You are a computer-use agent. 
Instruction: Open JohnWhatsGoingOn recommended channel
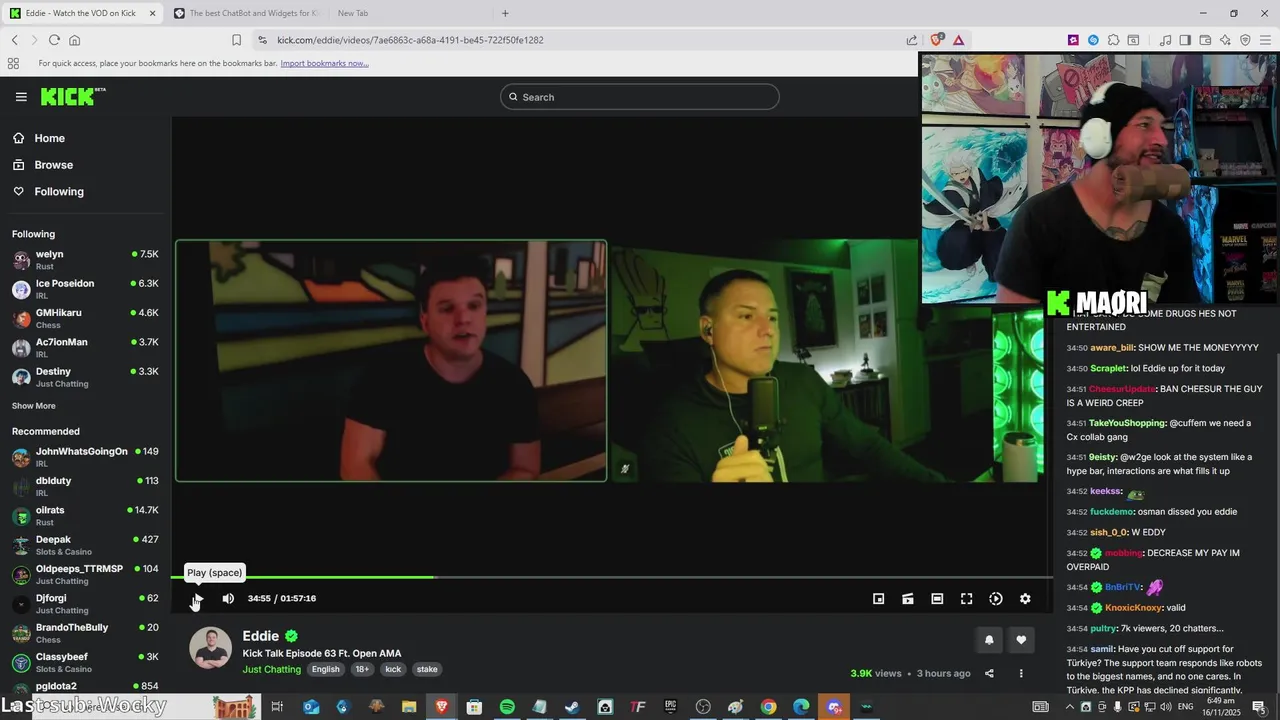[85, 457]
